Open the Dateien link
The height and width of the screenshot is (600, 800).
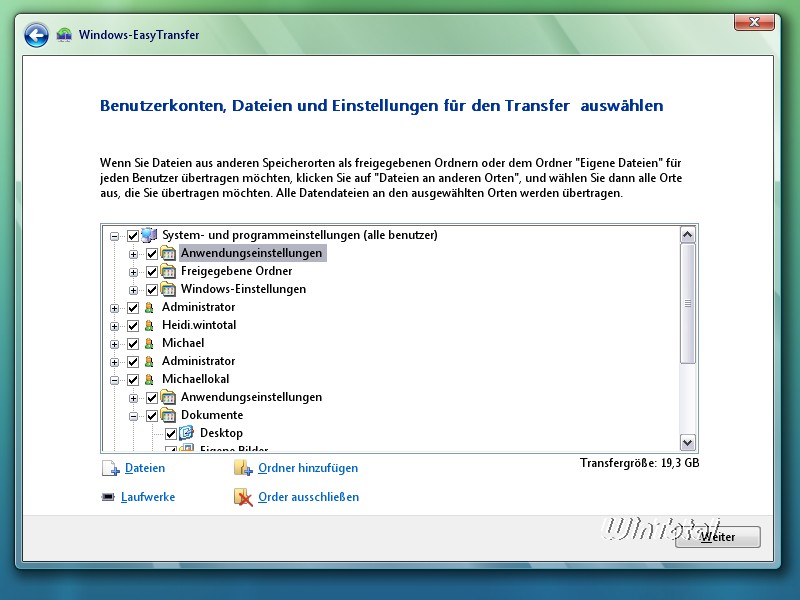(x=145, y=468)
